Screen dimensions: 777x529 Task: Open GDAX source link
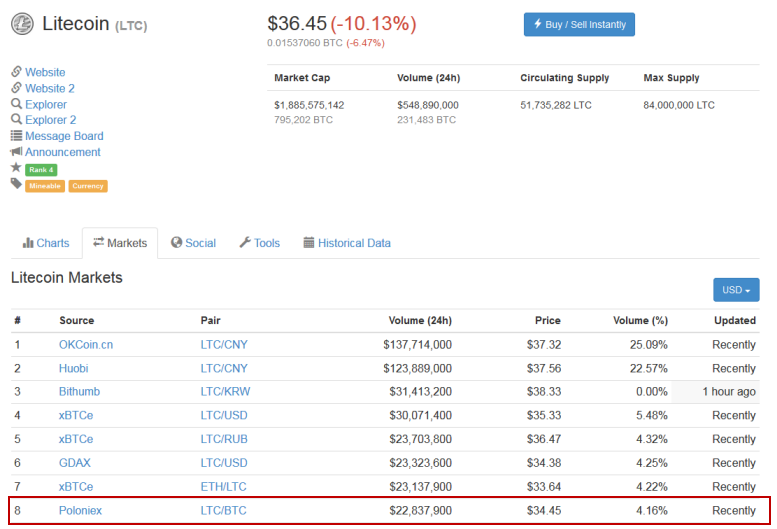coord(75,463)
